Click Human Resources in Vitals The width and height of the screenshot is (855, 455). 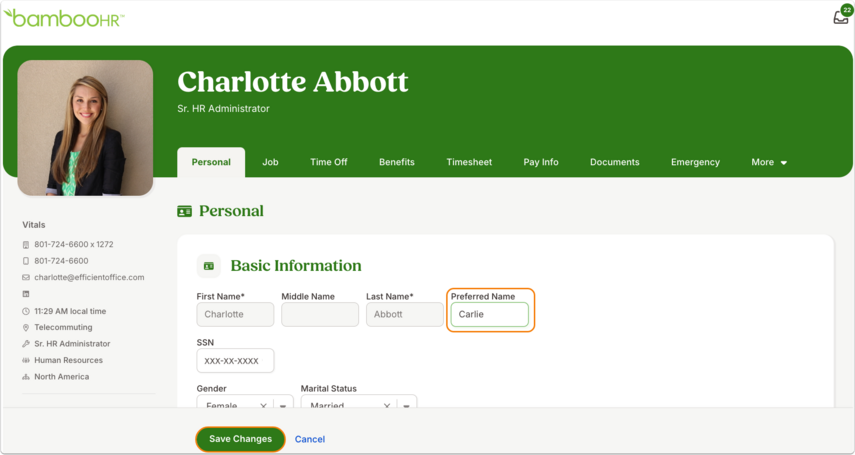click(x=69, y=360)
